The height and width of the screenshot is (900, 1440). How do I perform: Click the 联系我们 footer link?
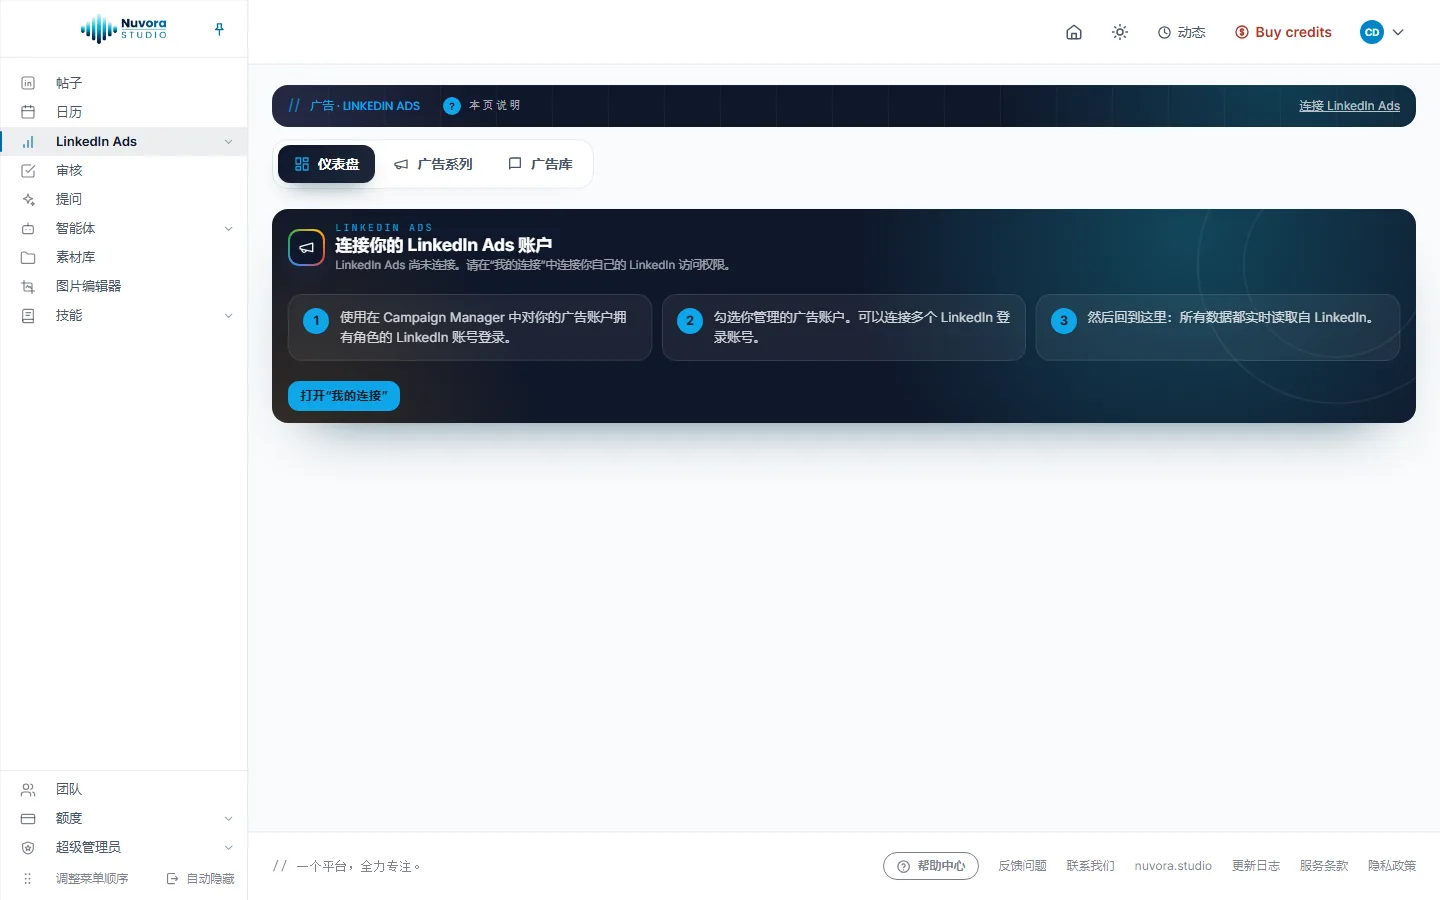[x=1090, y=866]
